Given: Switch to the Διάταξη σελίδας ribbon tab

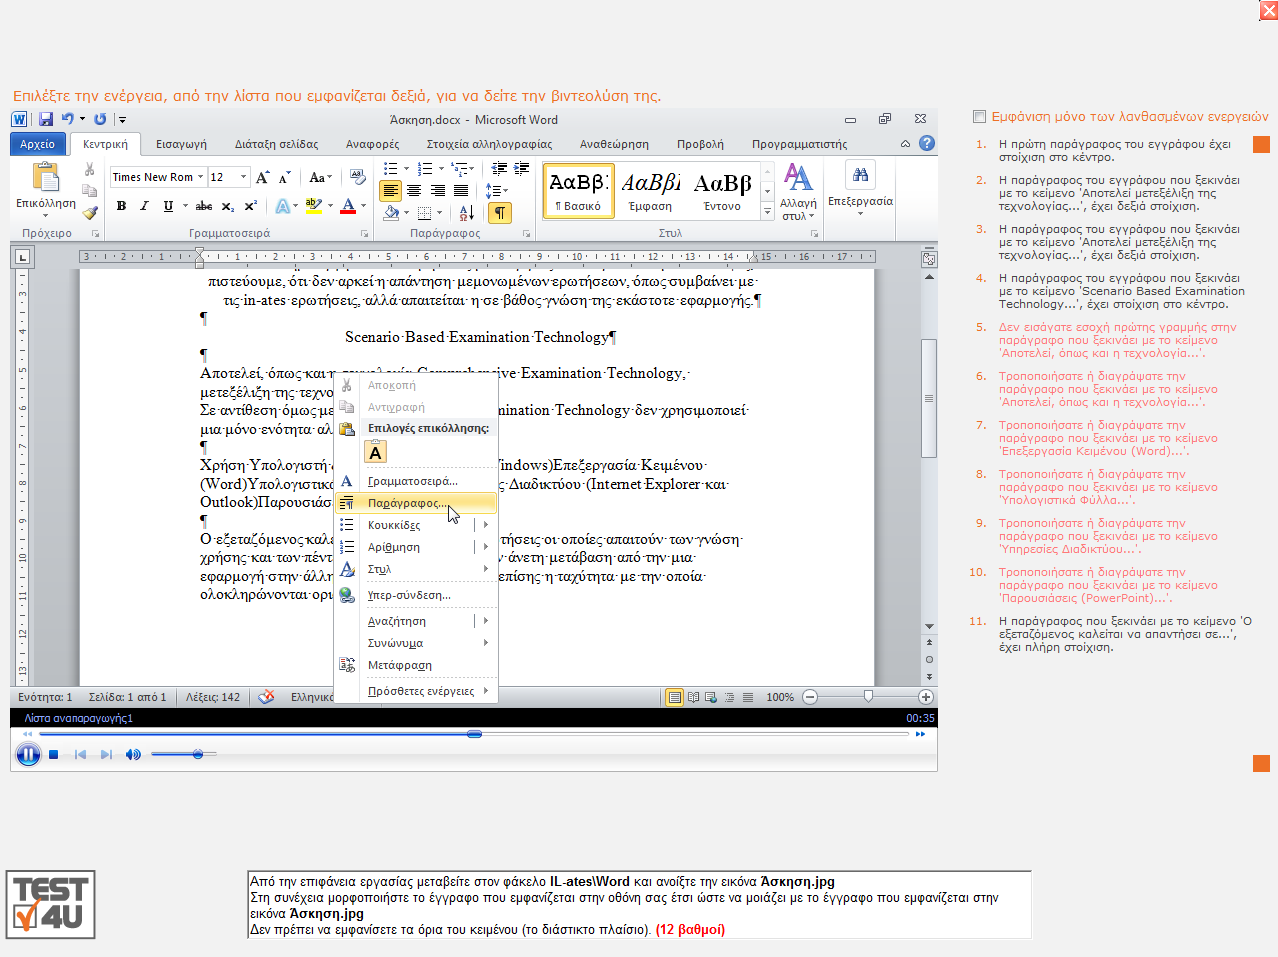Looking at the screenshot, I should 277,144.
